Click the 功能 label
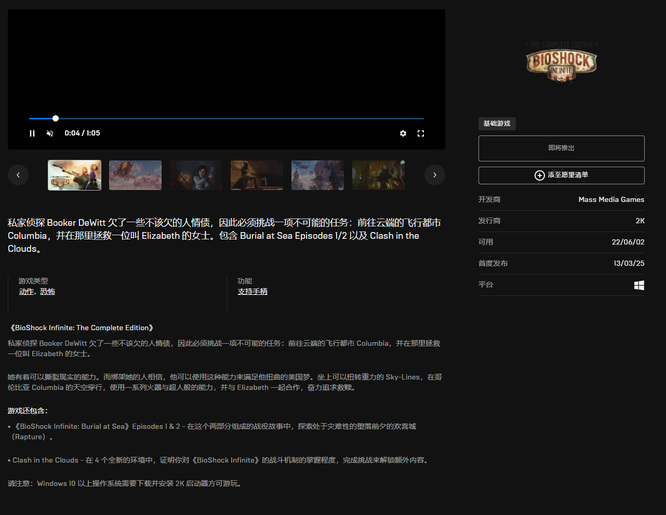The height and width of the screenshot is (515, 666). [x=245, y=281]
